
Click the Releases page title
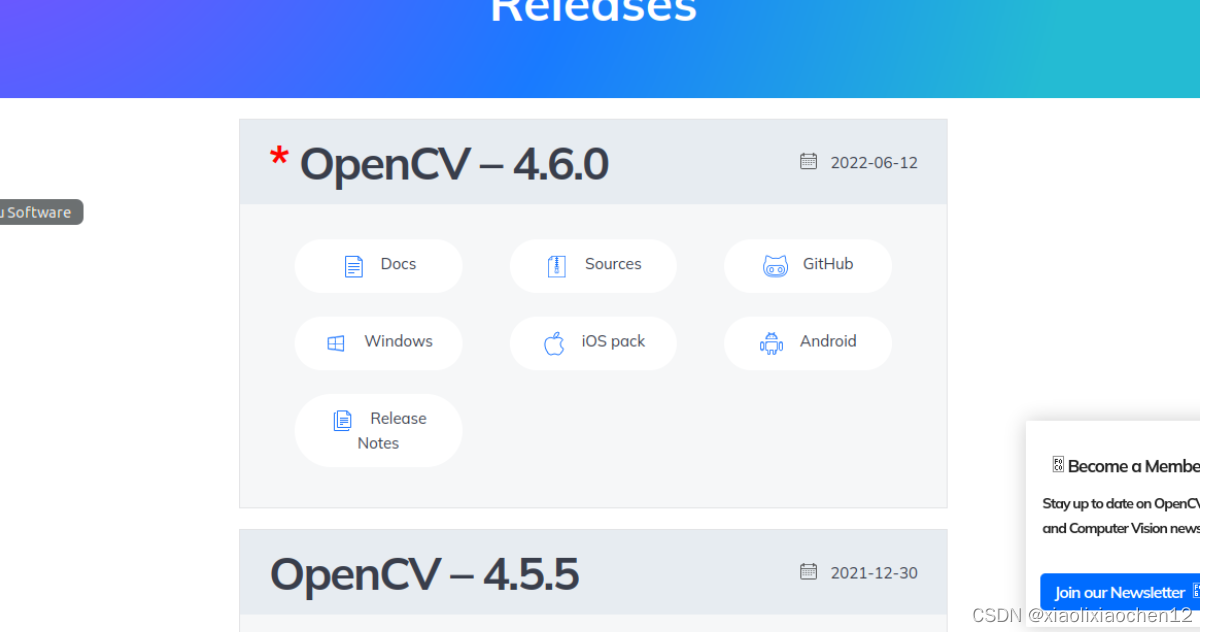[593, 10]
